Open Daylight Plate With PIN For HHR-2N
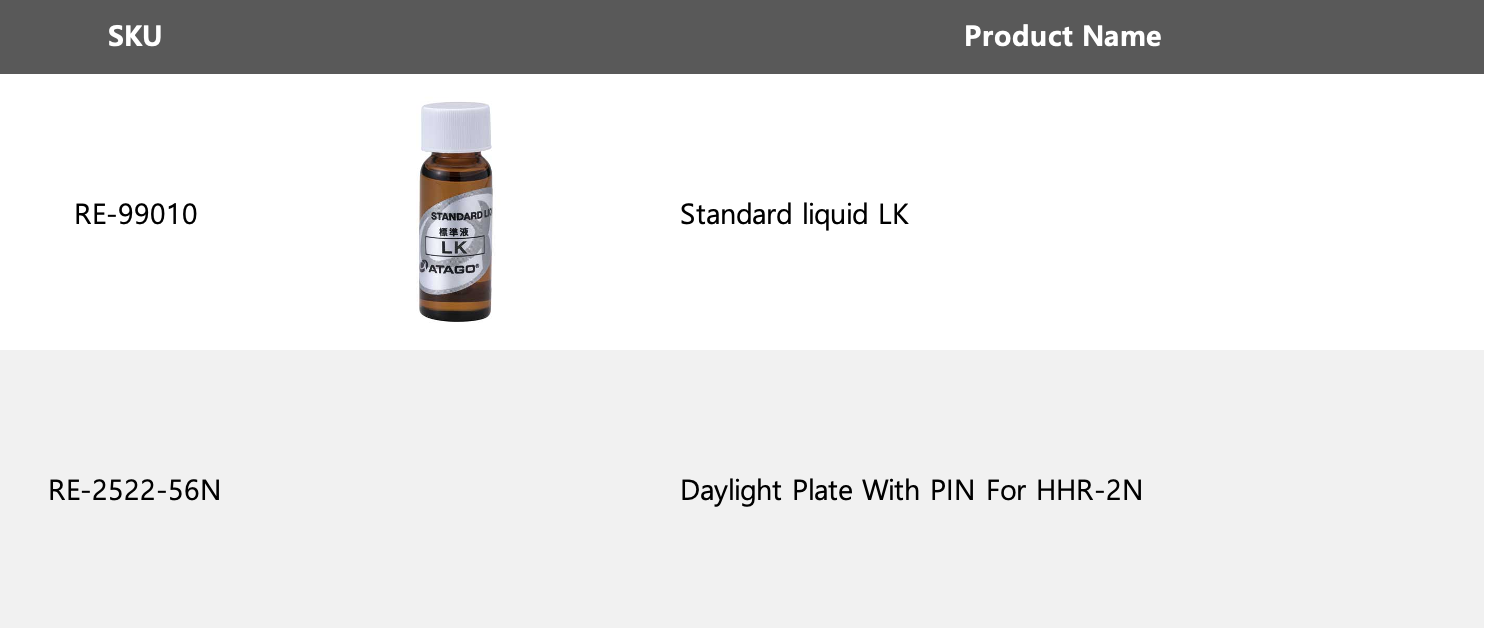The width and height of the screenshot is (1488, 628). pyautogui.click(x=910, y=491)
